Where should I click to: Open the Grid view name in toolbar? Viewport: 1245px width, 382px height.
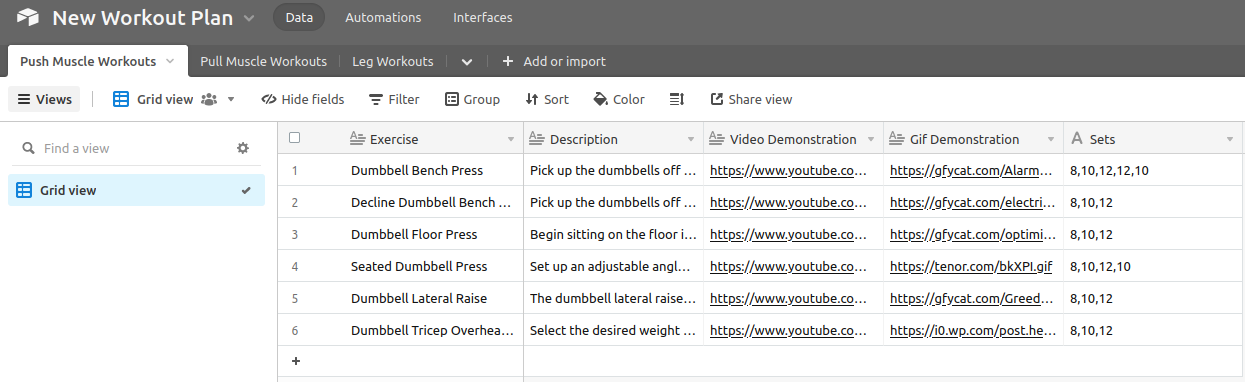(152, 99)
